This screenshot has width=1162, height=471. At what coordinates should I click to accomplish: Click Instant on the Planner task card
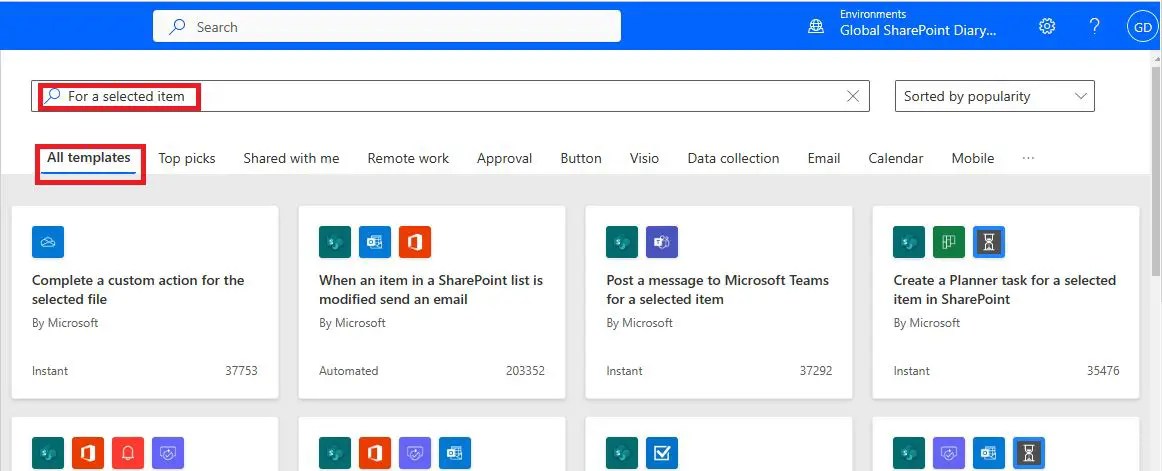[x=912, y=371]
